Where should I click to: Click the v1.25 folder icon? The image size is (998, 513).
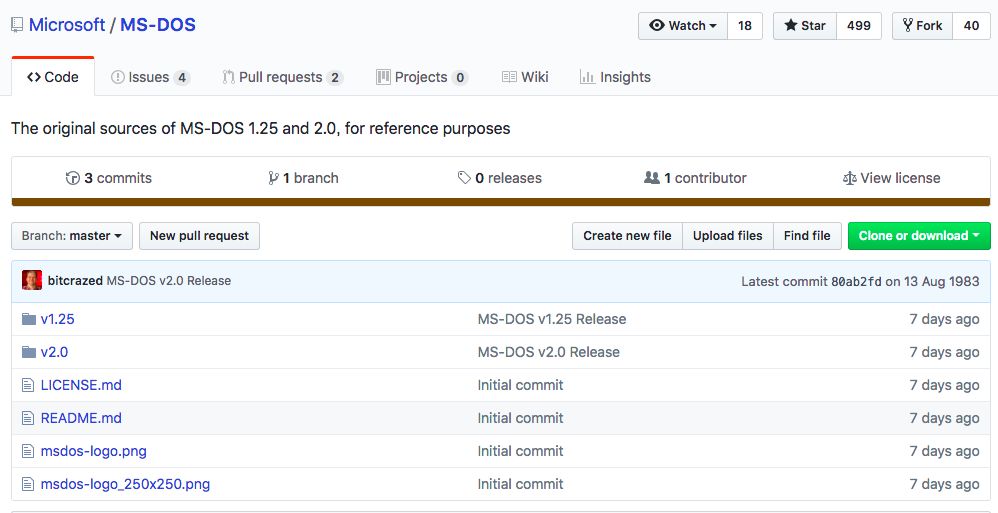[x=28, y=319]
